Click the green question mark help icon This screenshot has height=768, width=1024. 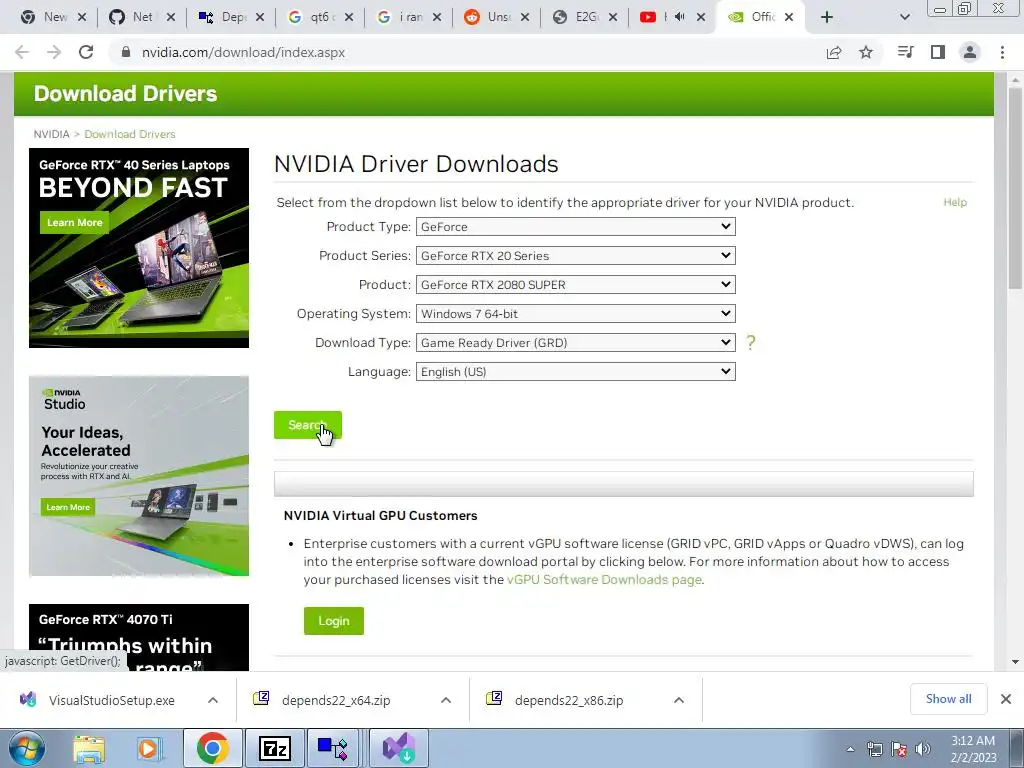pos(750,342)
